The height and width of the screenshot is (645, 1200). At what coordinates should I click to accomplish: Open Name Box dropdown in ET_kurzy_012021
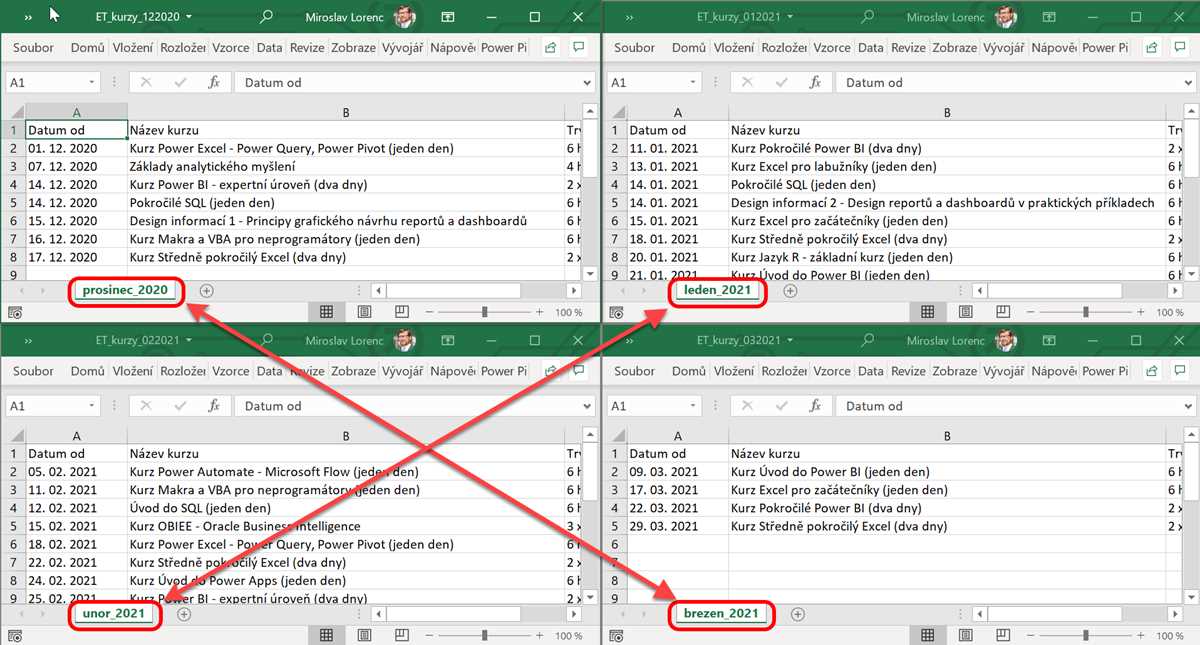pos(693,83)
